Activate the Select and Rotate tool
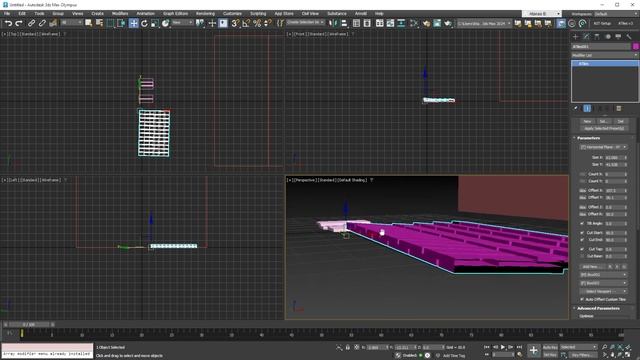 pos(144,23)
